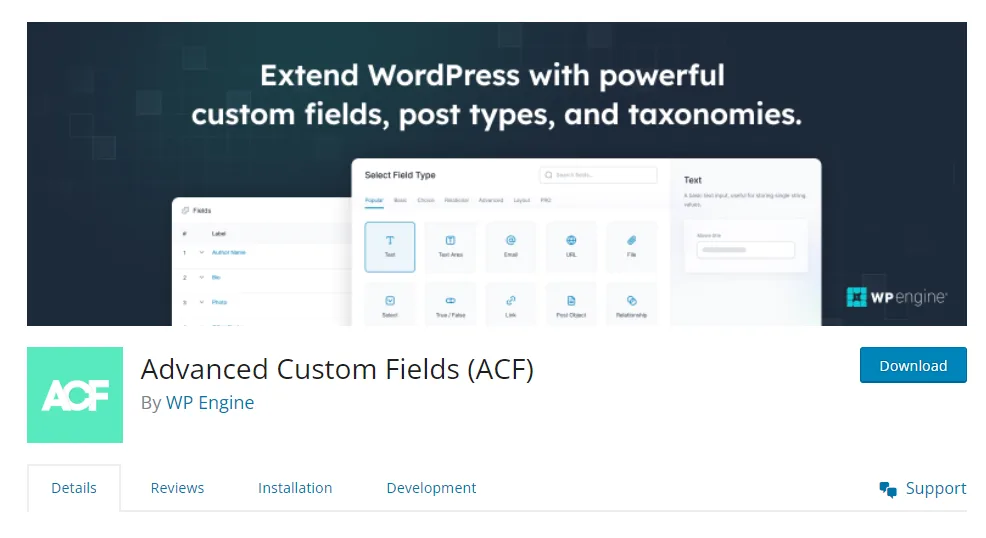Select the Email field type tile
Screen dimensions: 986x538
(x=511, y=246)
